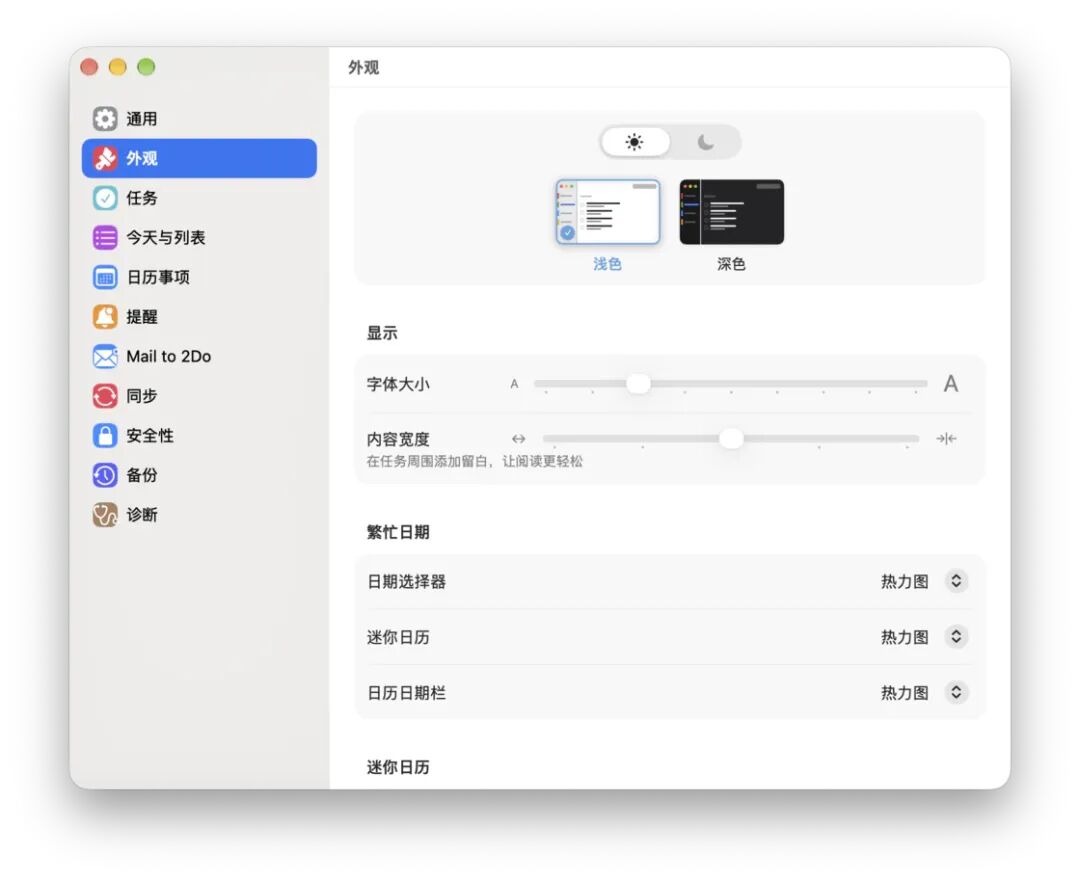Image resolution: width=1080 pixels, height=881 pixels.
Task: Click the Backup clock icon
Action: [105, 475]
